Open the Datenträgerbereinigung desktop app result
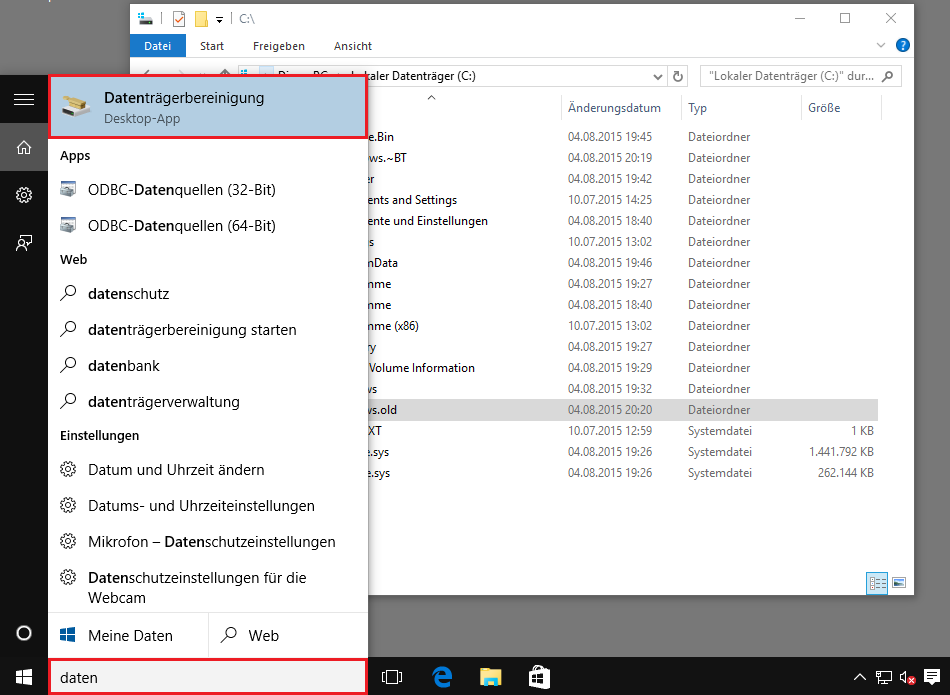Viewport: 950px width, 695px height. click(208, 107)
